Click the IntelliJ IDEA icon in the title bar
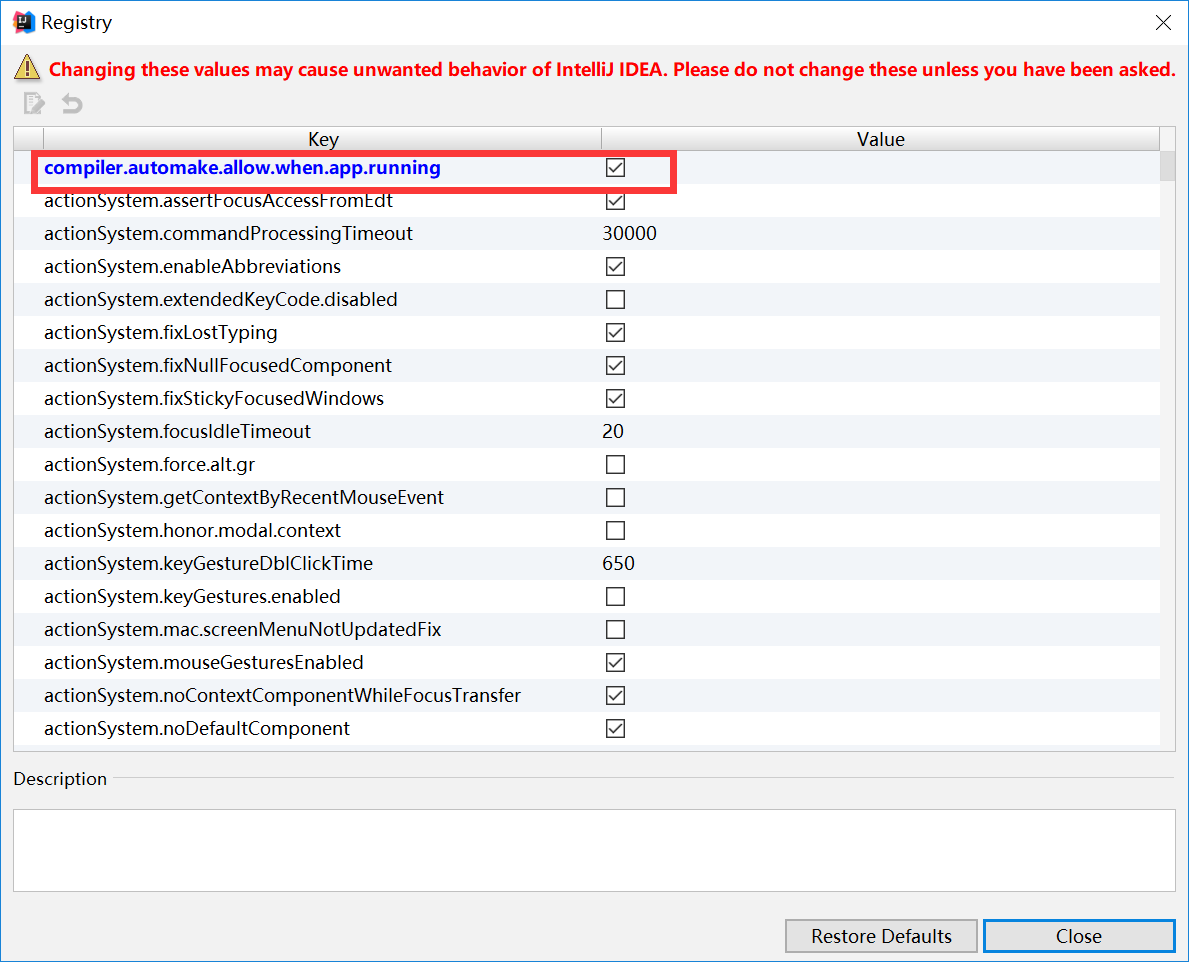Screen dimensions: 1189x962 click(24, 23)
